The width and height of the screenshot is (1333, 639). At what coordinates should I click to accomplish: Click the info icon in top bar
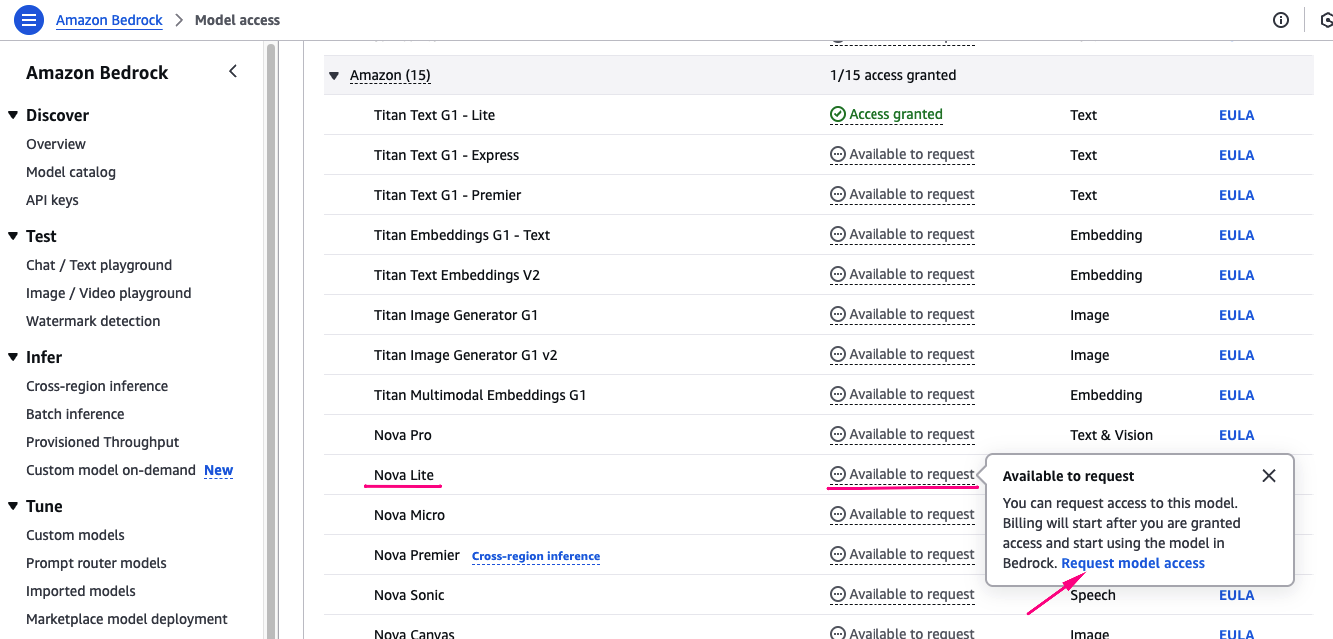pos(1281,20)
